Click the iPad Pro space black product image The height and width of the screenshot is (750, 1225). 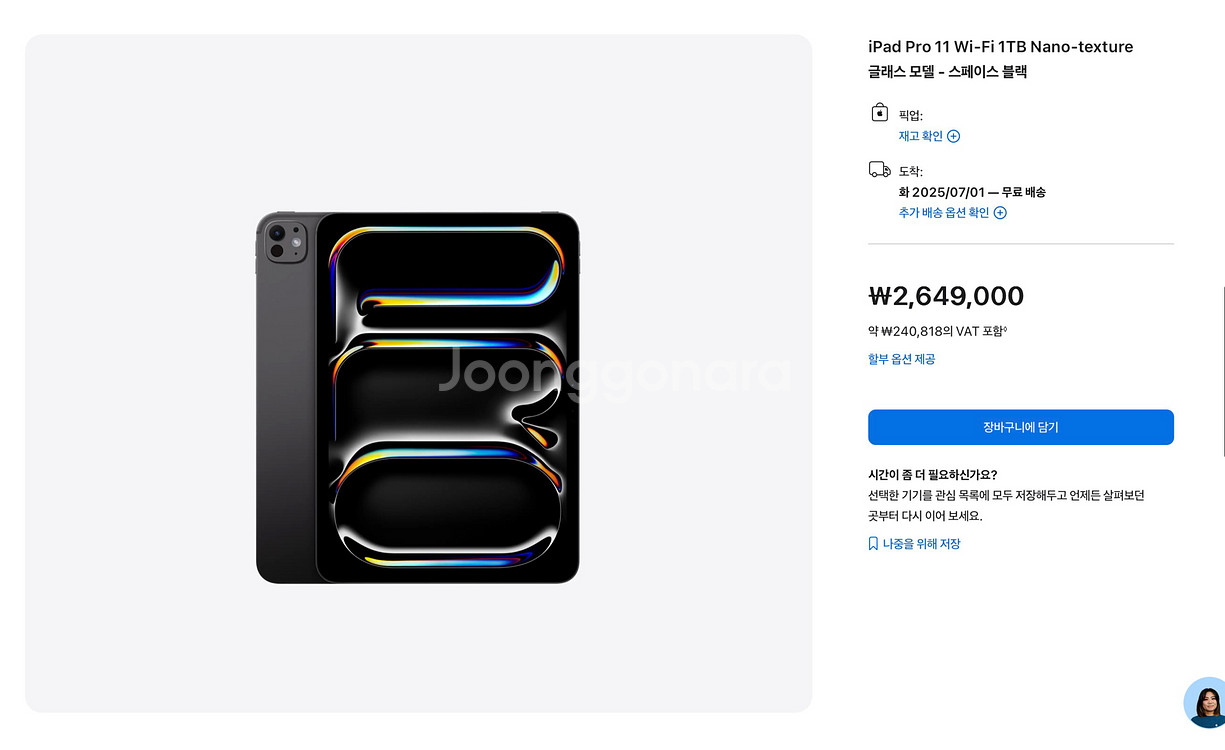(418, 397)
